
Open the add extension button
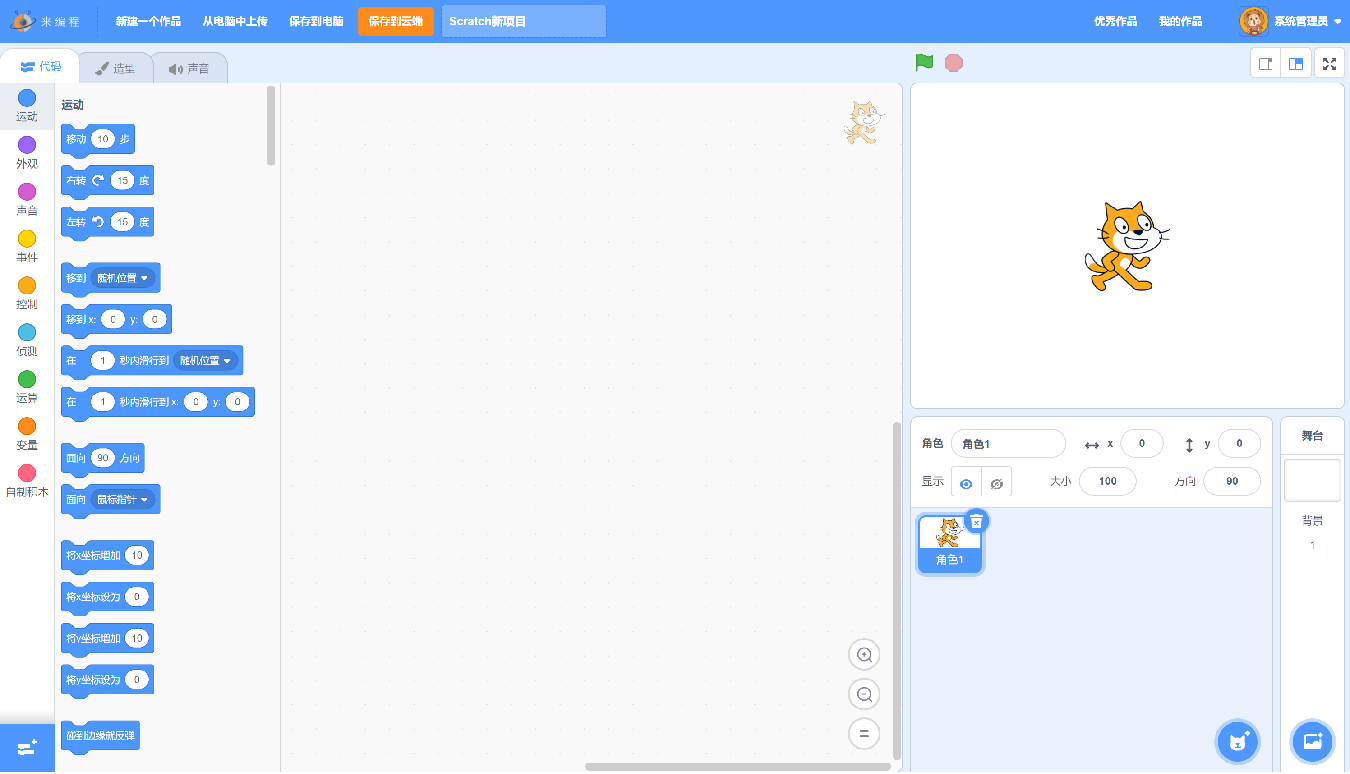27,748
